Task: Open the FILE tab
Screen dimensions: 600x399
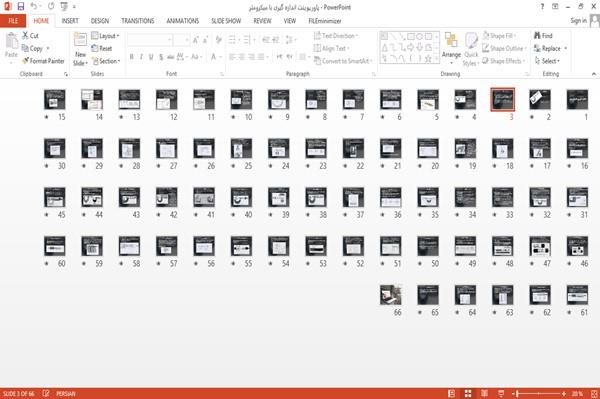Action: click(x=13, y=21)
